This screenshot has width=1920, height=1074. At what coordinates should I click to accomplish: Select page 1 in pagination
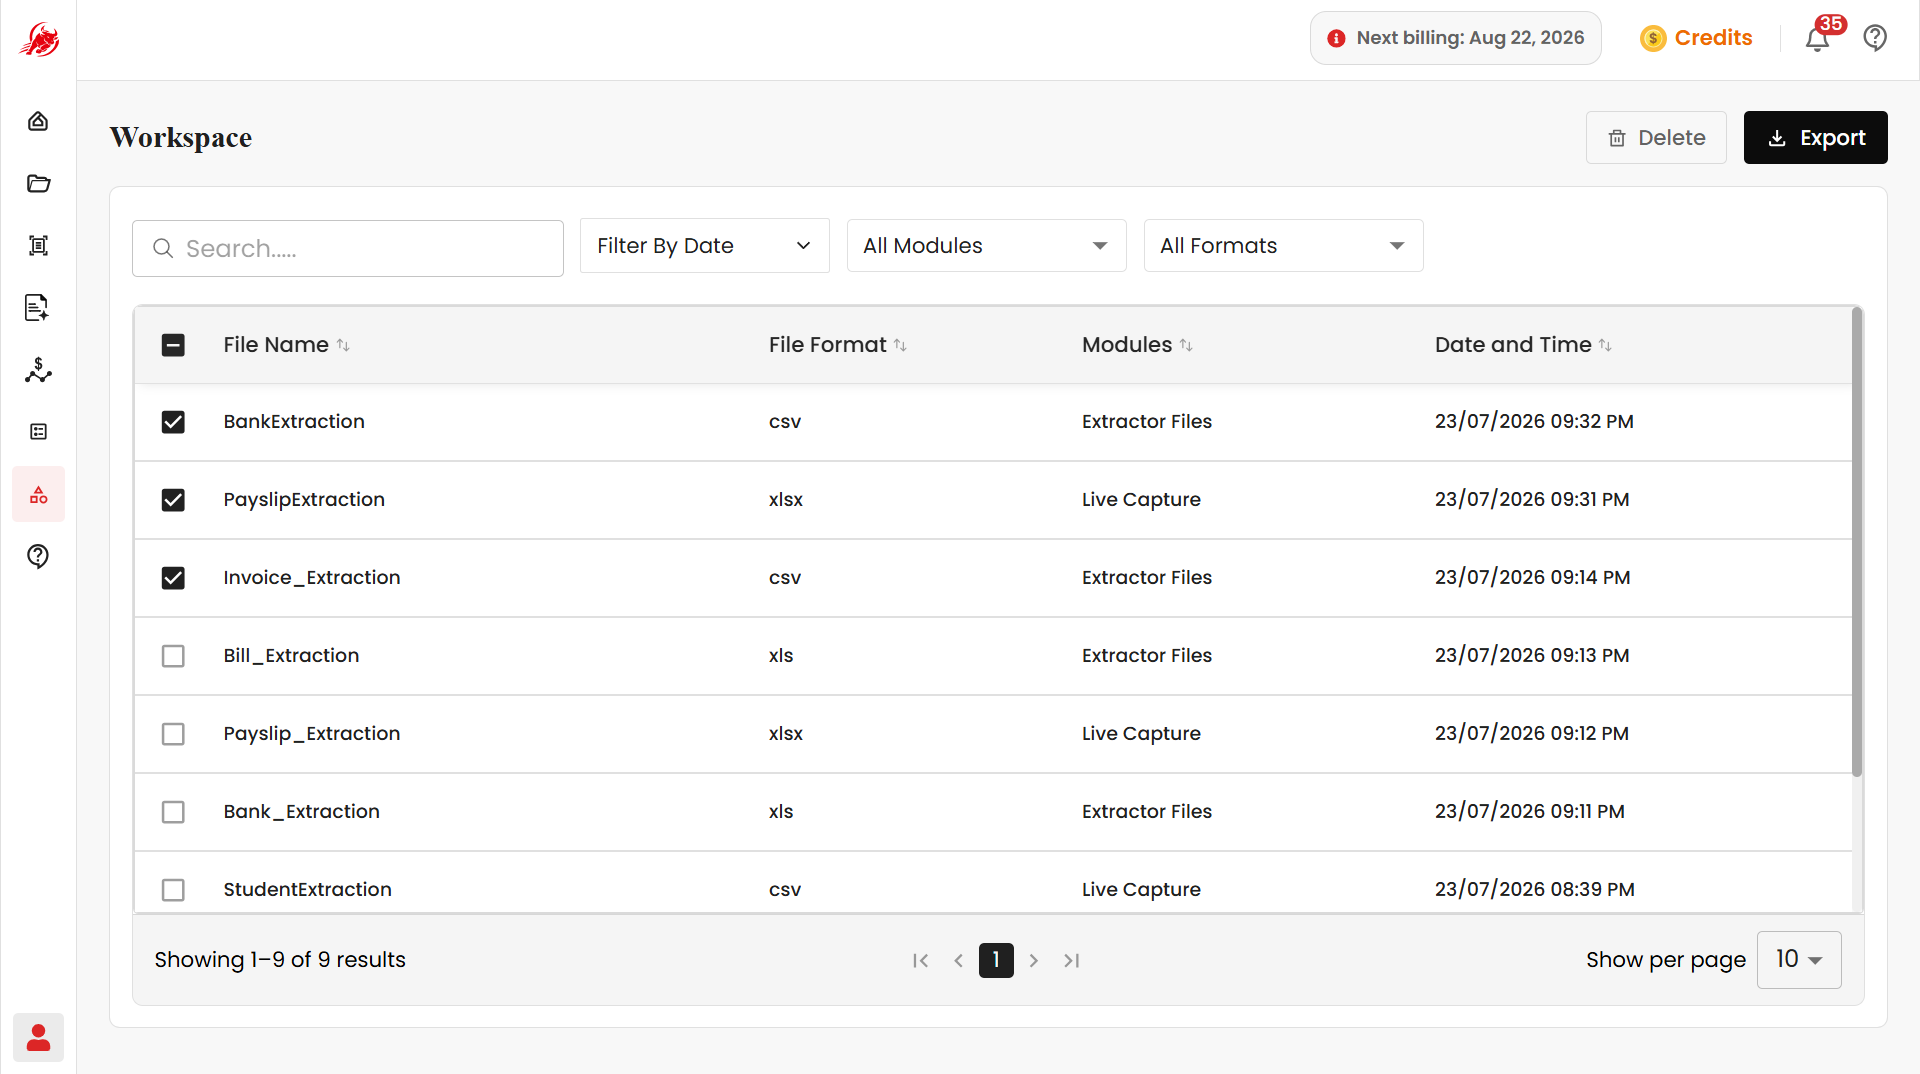click(996, 960)
